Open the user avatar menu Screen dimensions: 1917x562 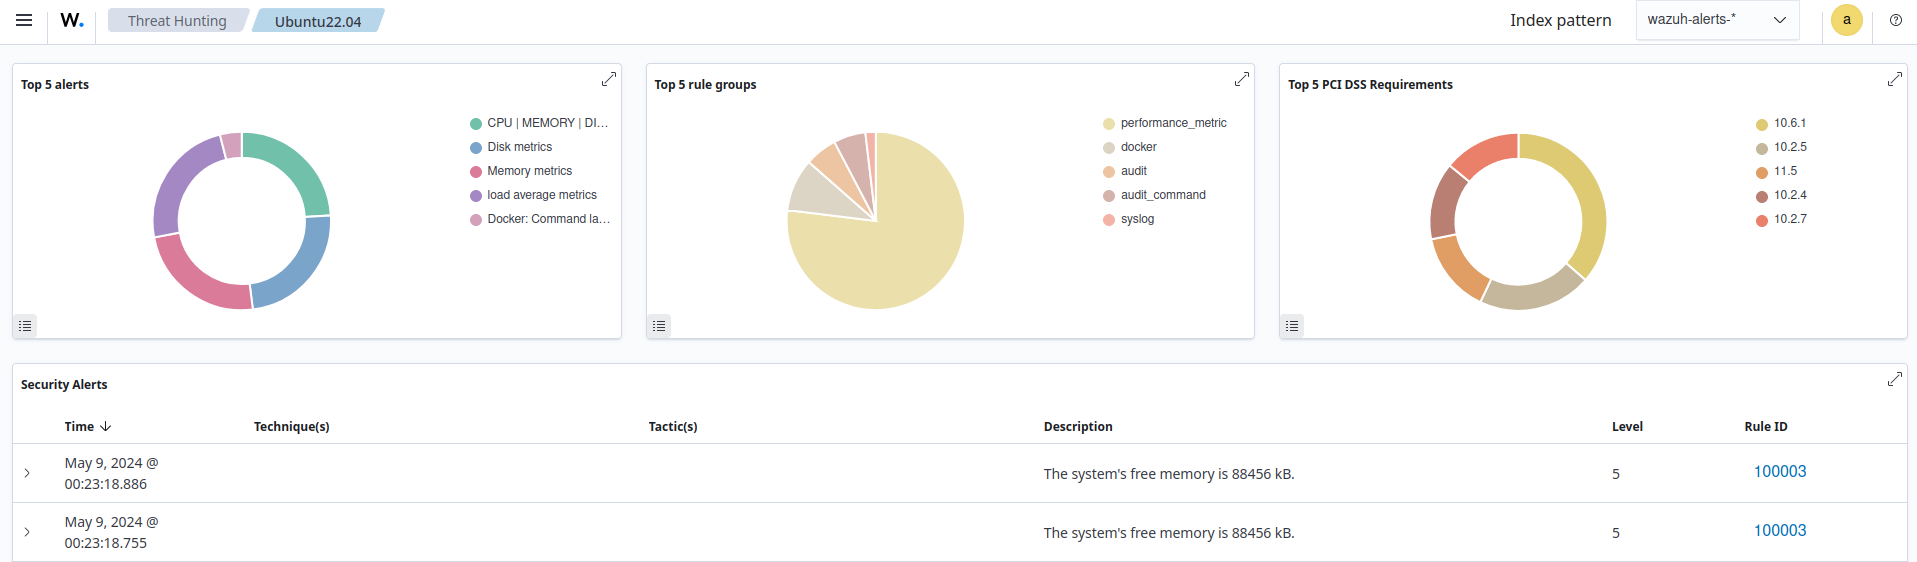pyautogui.click(x=1846, y=20)
